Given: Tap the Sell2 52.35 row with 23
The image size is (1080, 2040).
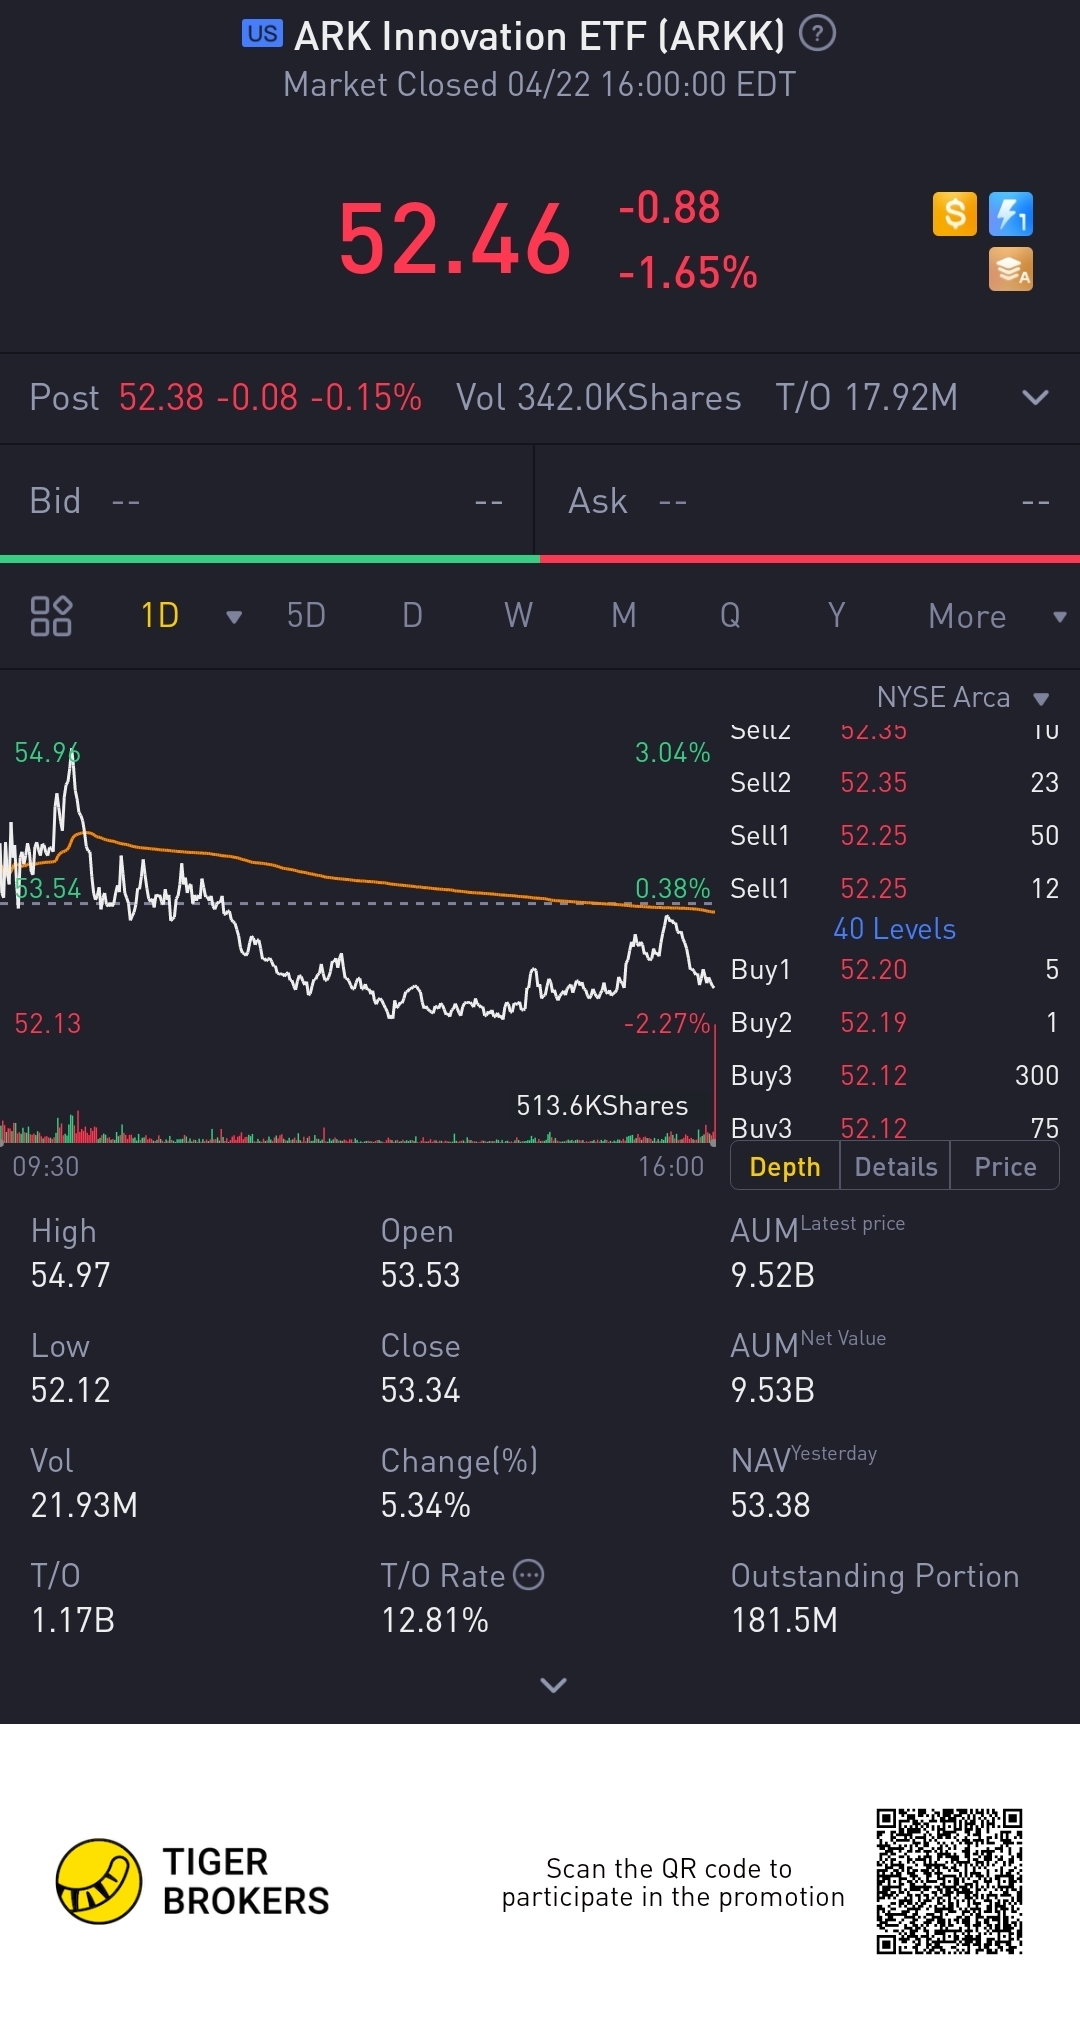Looking at the screenshot, I should point(894,782).
